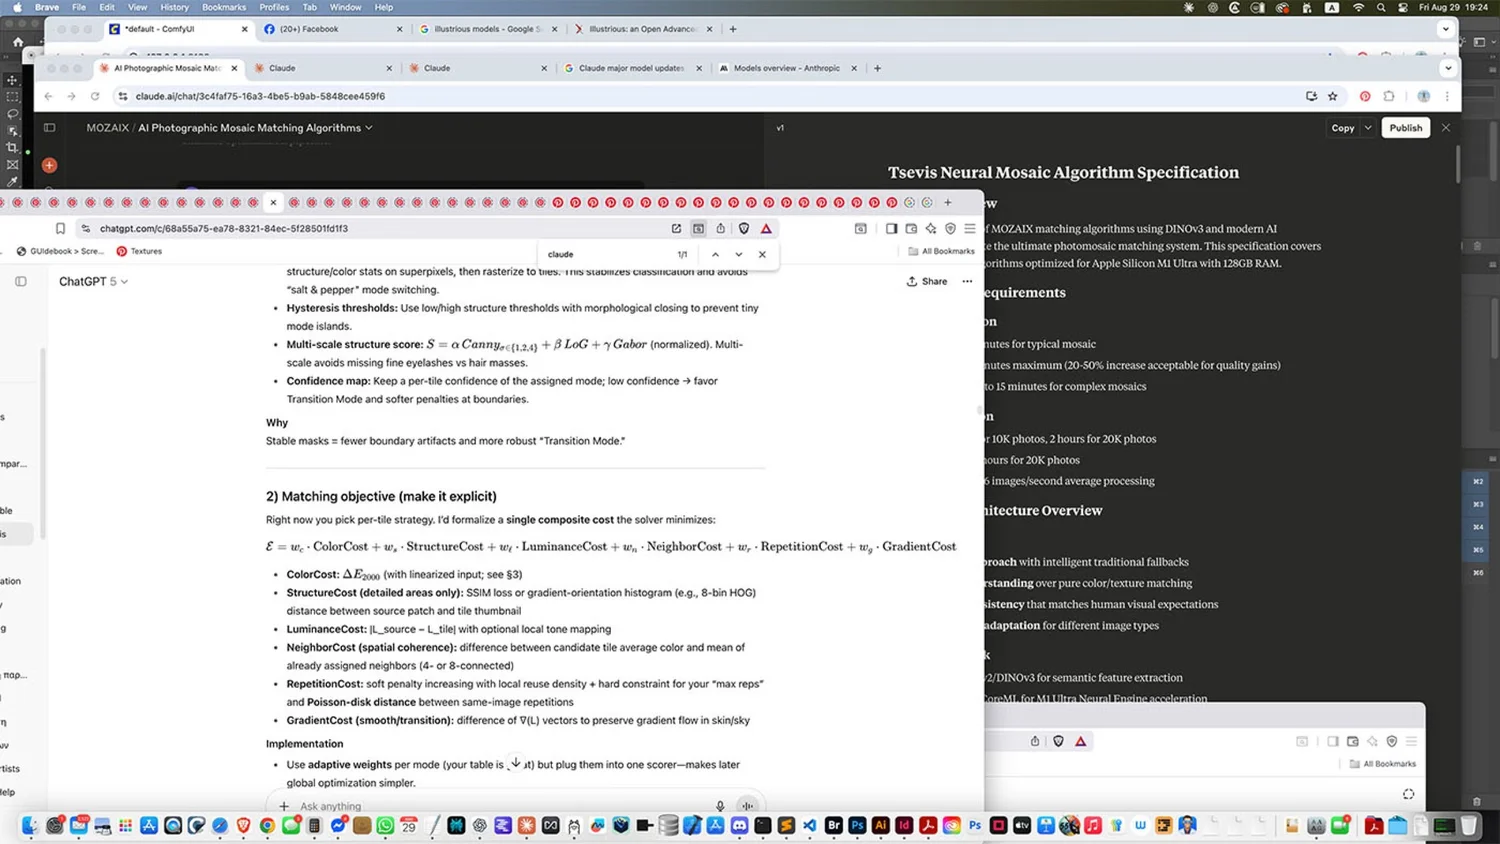Toggle the ChatGPT sidebar panel icon
The image size is (1500, 844).
[21, 282]
